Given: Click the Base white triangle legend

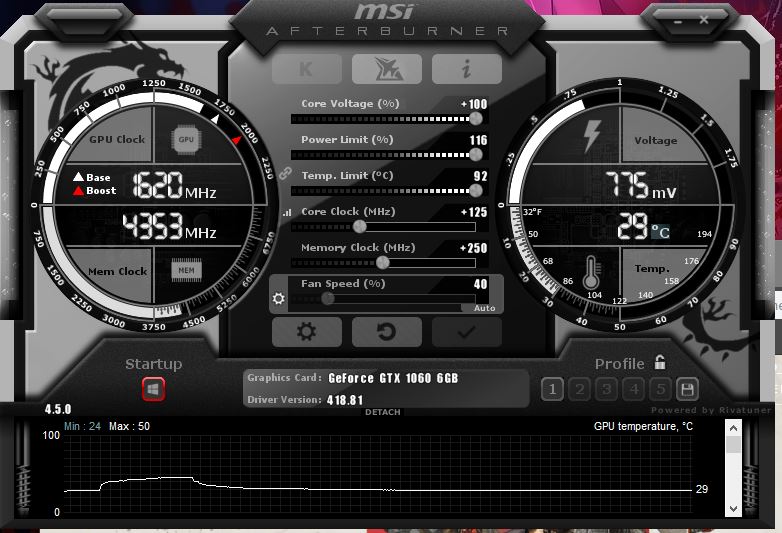Looking at the screenshot, I should (x=92, y=177).
